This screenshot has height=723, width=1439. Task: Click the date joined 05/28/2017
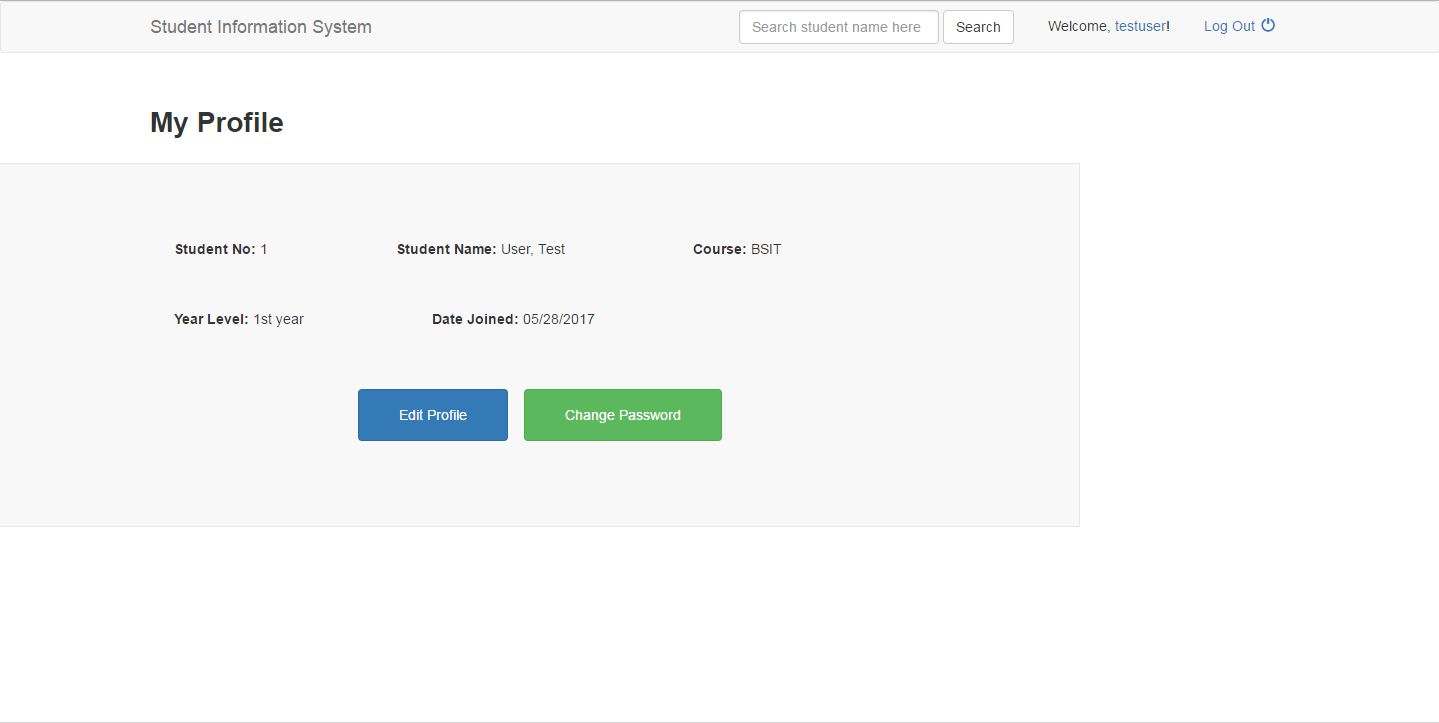tap(559, 319)
